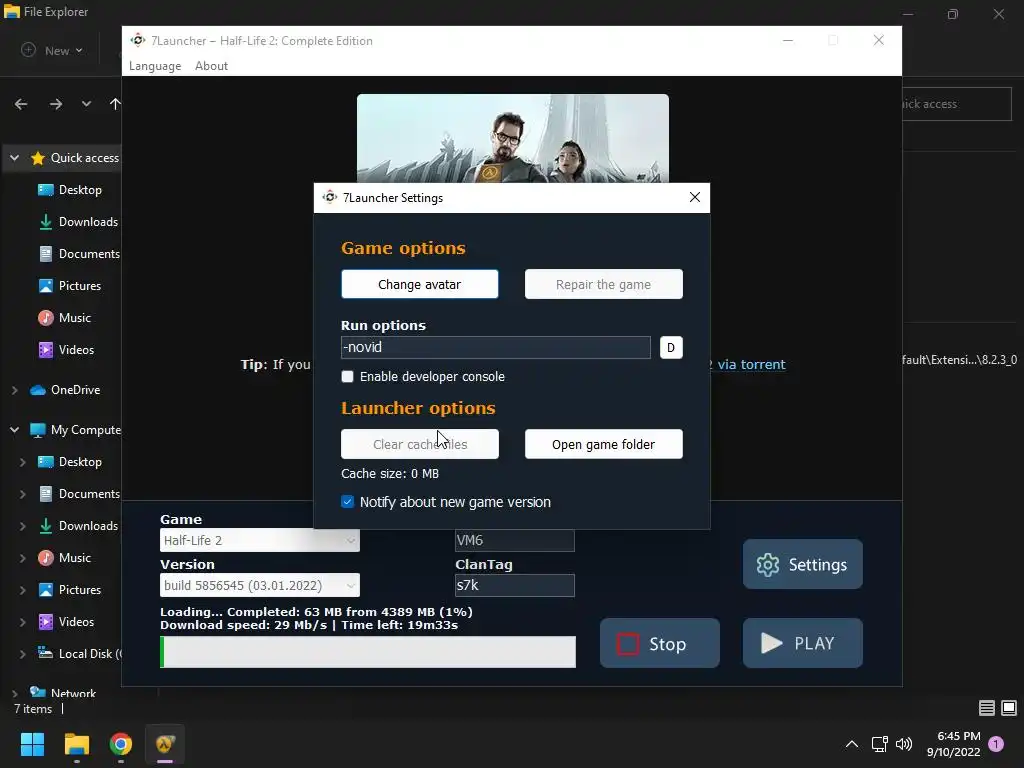Screen dimensions: 1024x768
Task: Open the Windows Start menu
Action: click(32, 744)
